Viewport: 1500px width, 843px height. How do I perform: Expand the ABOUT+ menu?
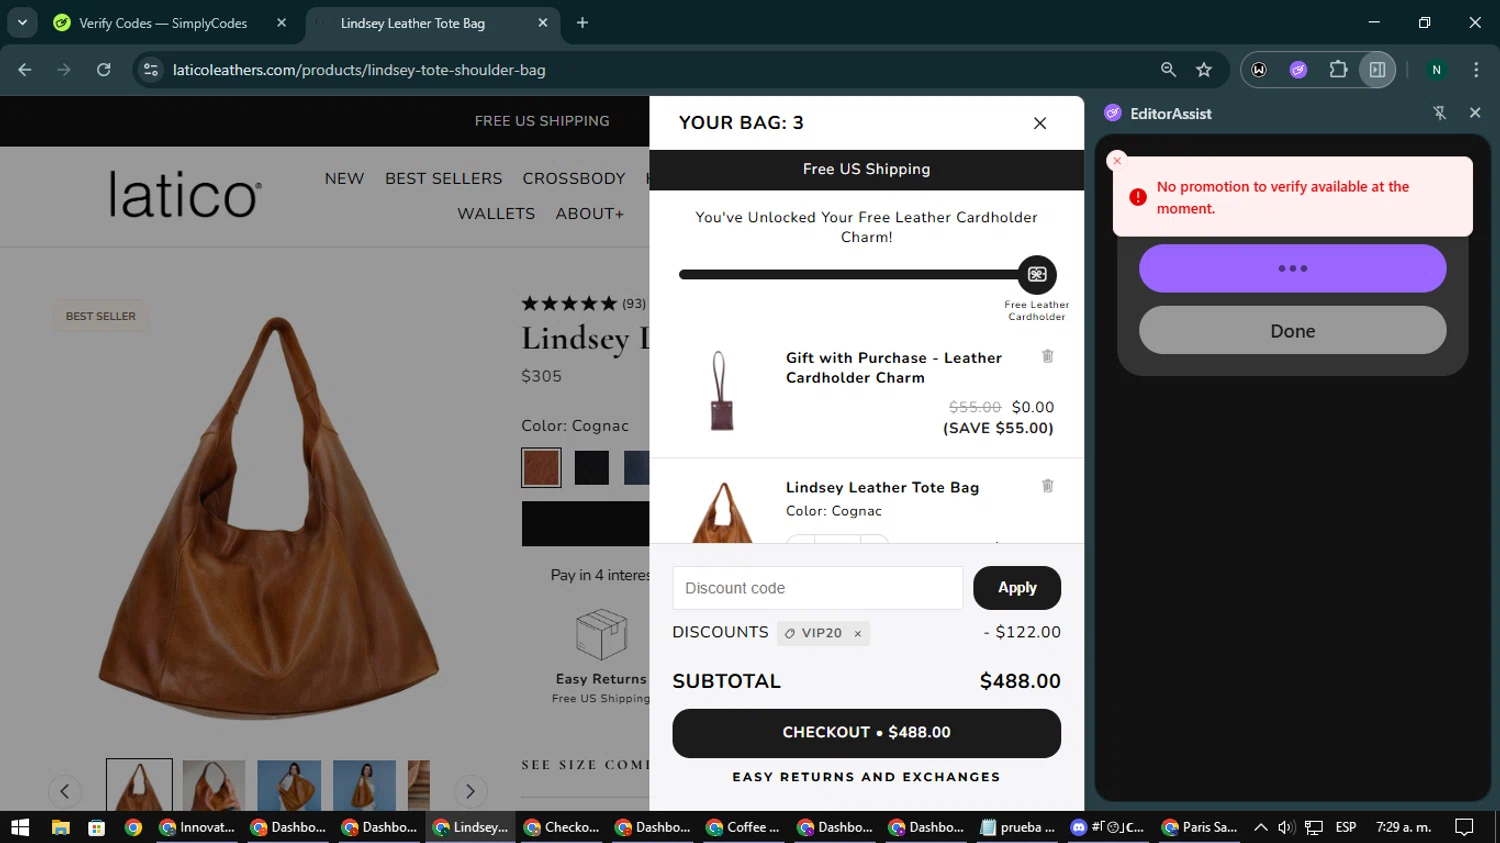[x=590, y=214]
